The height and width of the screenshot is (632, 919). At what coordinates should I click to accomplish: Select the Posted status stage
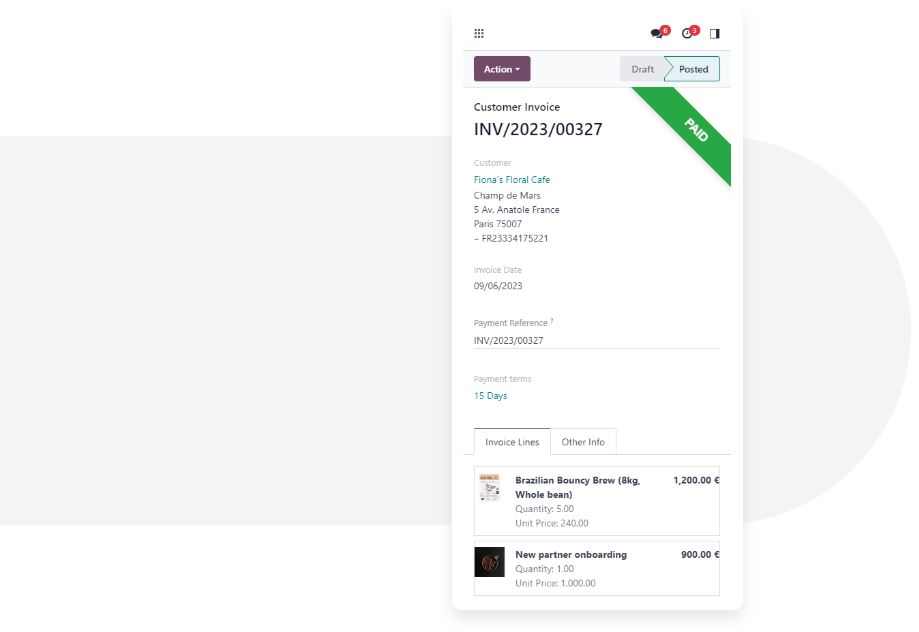click(693, 69)
